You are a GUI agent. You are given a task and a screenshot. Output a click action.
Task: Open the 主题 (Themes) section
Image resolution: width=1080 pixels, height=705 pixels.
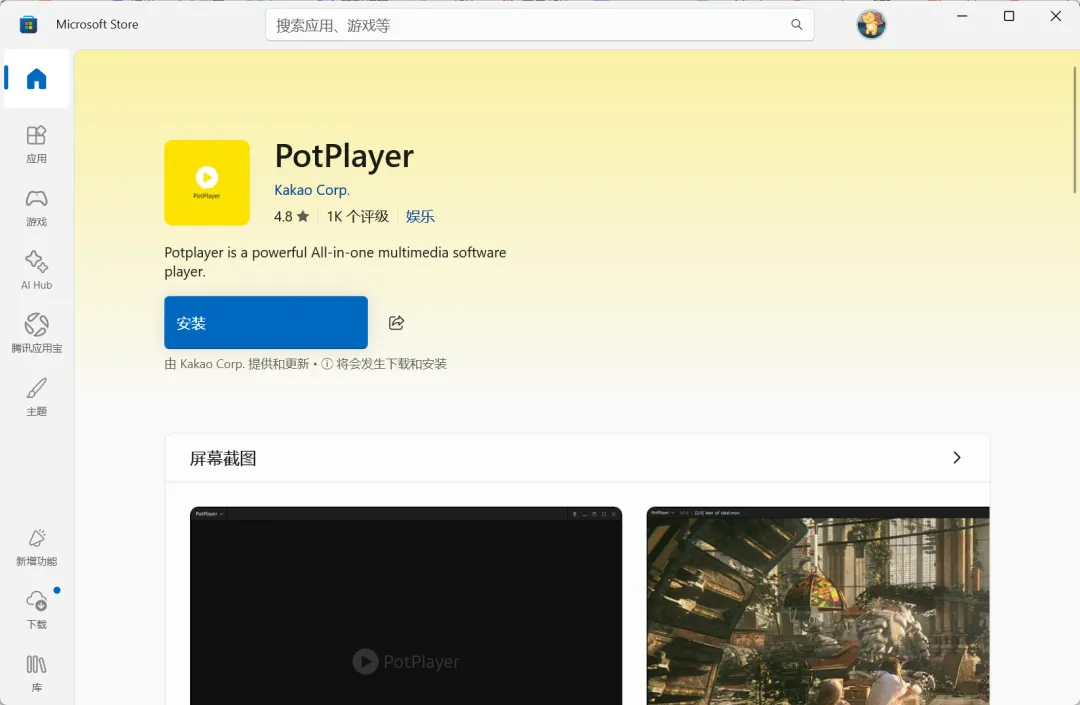coord(37,397)
